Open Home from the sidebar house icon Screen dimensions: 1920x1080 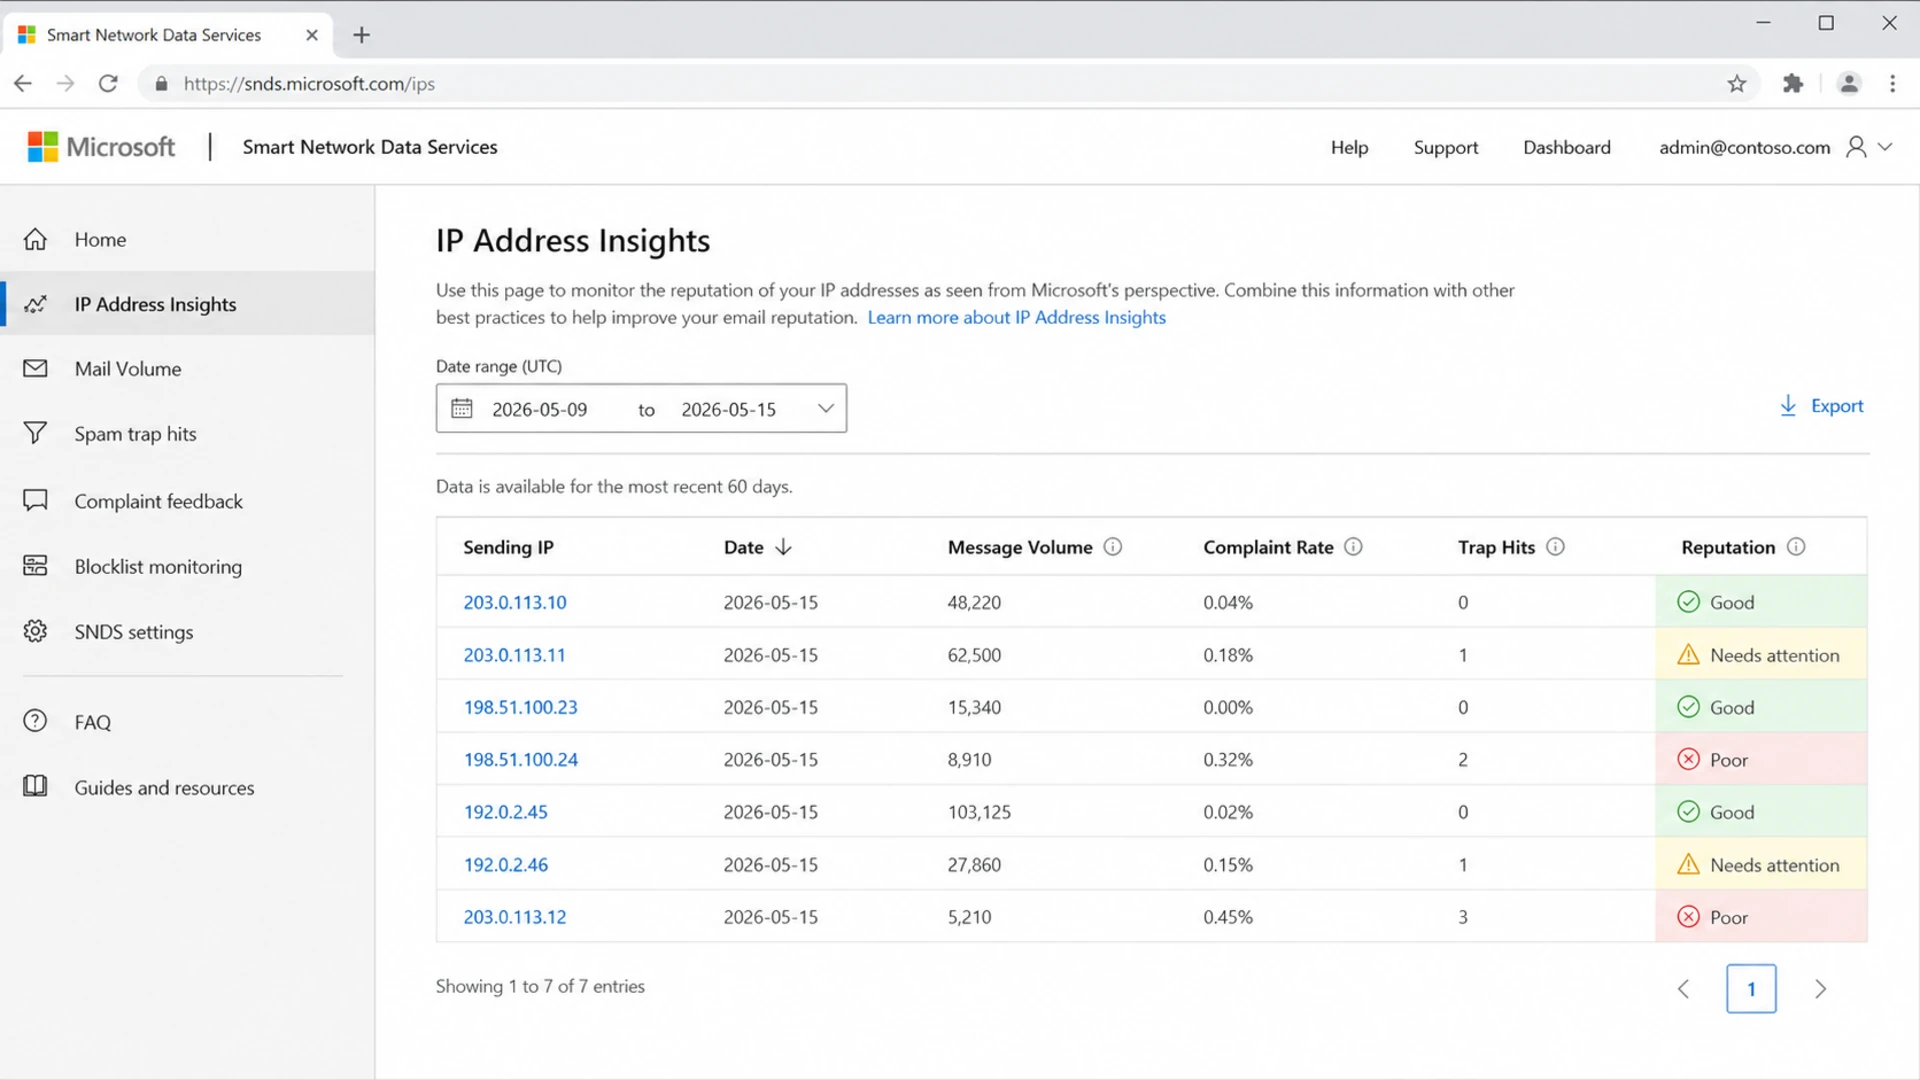tap(35, 239)
